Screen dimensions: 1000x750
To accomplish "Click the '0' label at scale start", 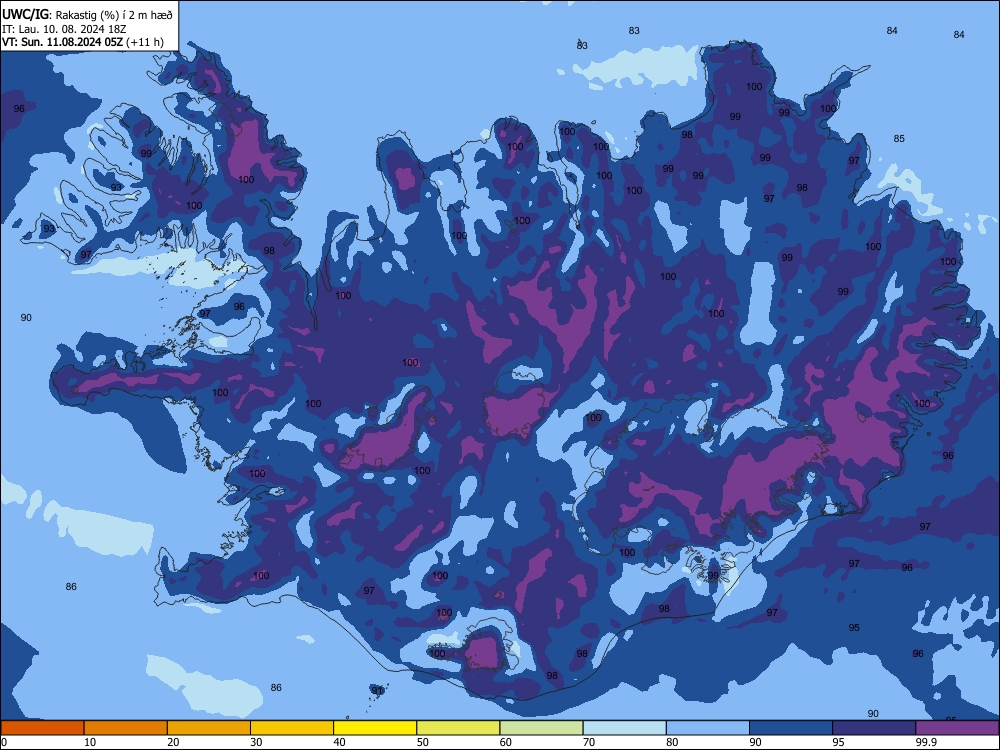I will pyautogui.click(x=4, y=742).
